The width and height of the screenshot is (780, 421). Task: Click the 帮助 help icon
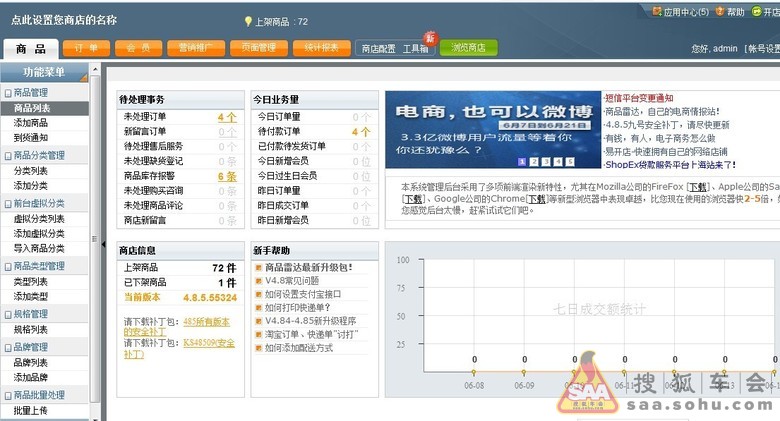click(x=720, y=11)
